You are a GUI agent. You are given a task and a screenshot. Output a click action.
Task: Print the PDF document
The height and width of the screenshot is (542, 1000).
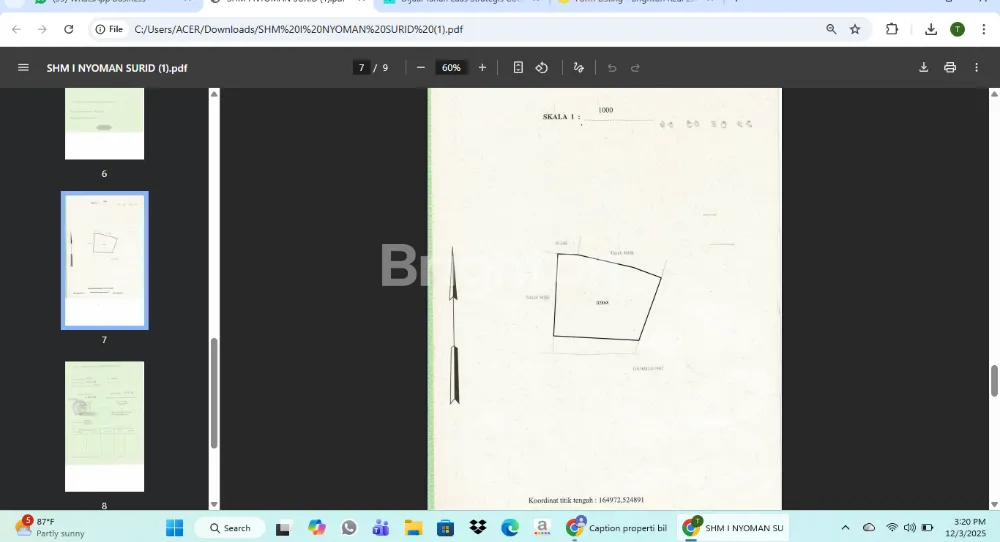pos(950,68)
